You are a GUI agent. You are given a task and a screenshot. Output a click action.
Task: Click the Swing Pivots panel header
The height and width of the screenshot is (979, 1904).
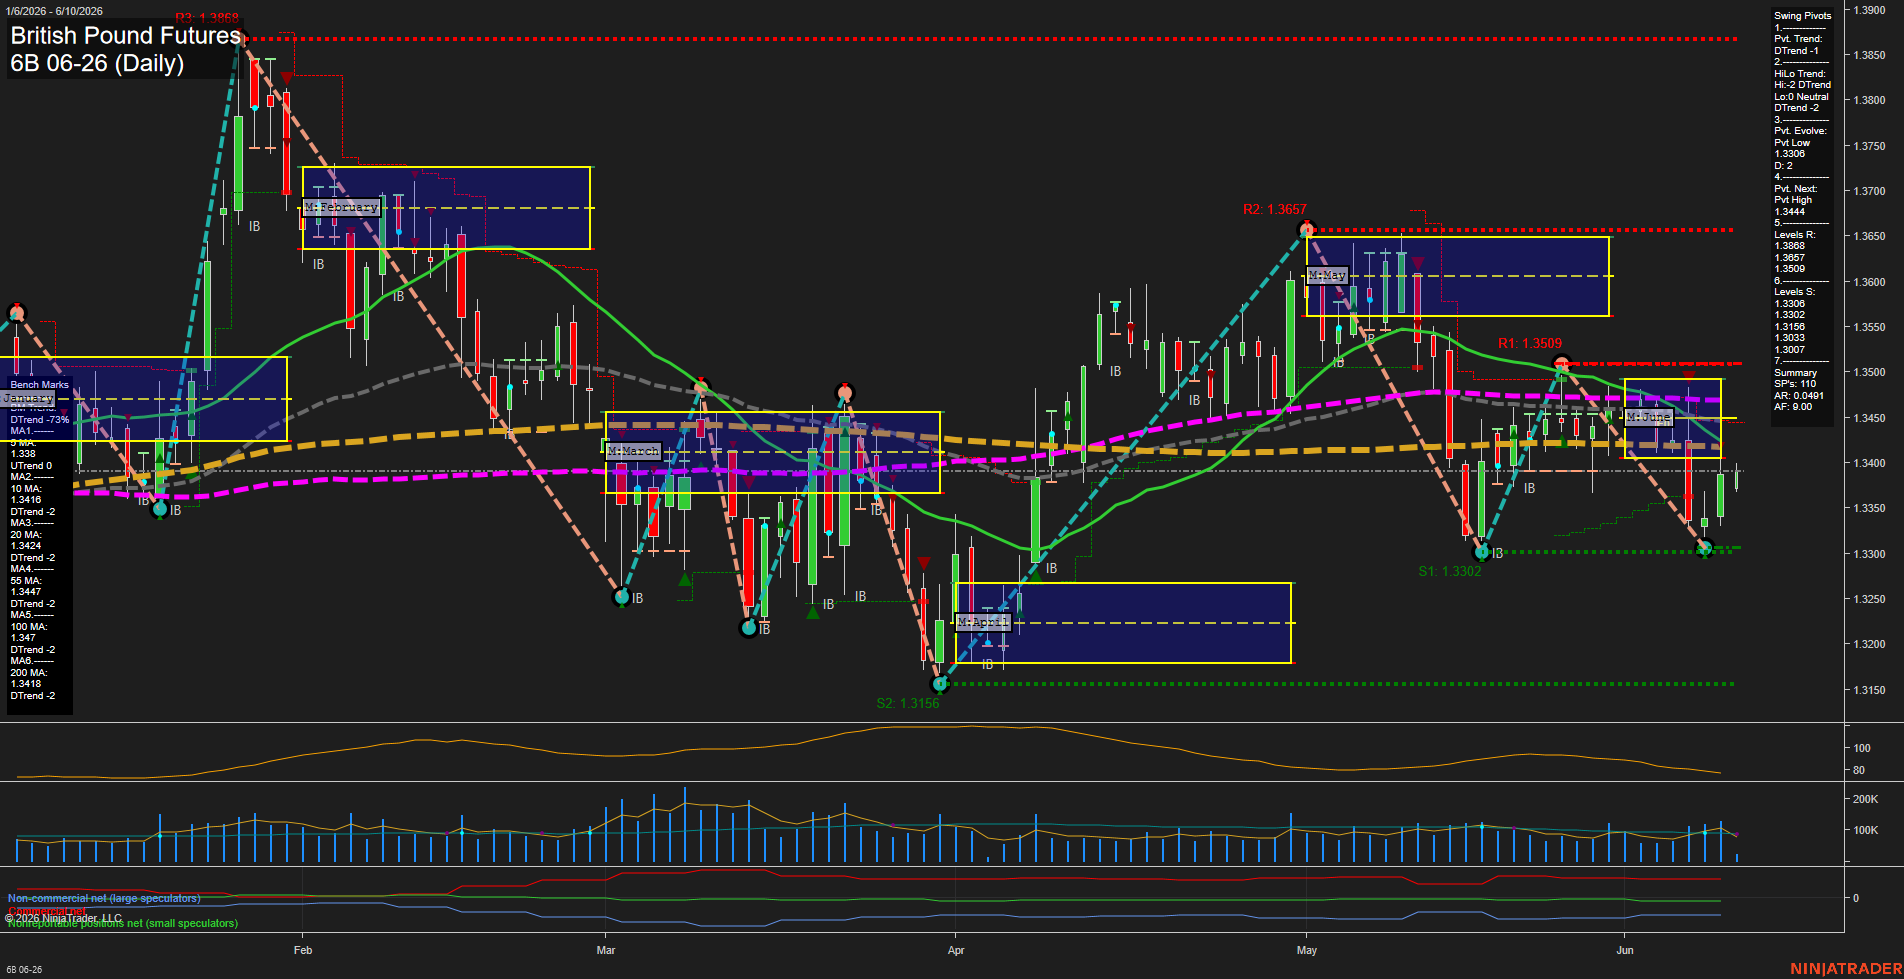point(1803,16)
